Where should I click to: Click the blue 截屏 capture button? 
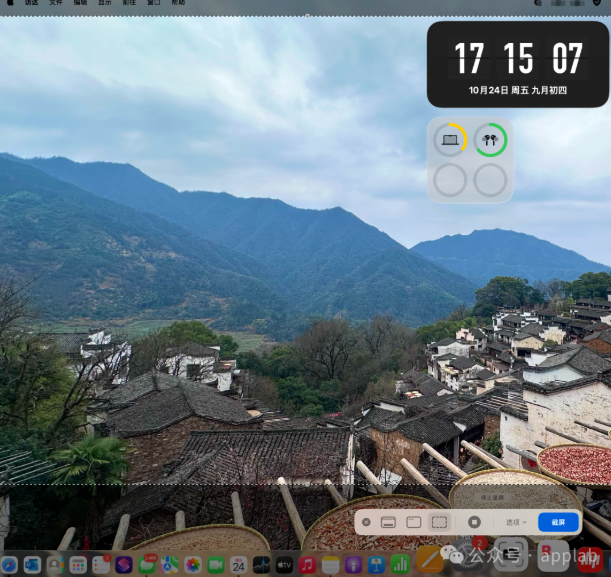point(558,522)
